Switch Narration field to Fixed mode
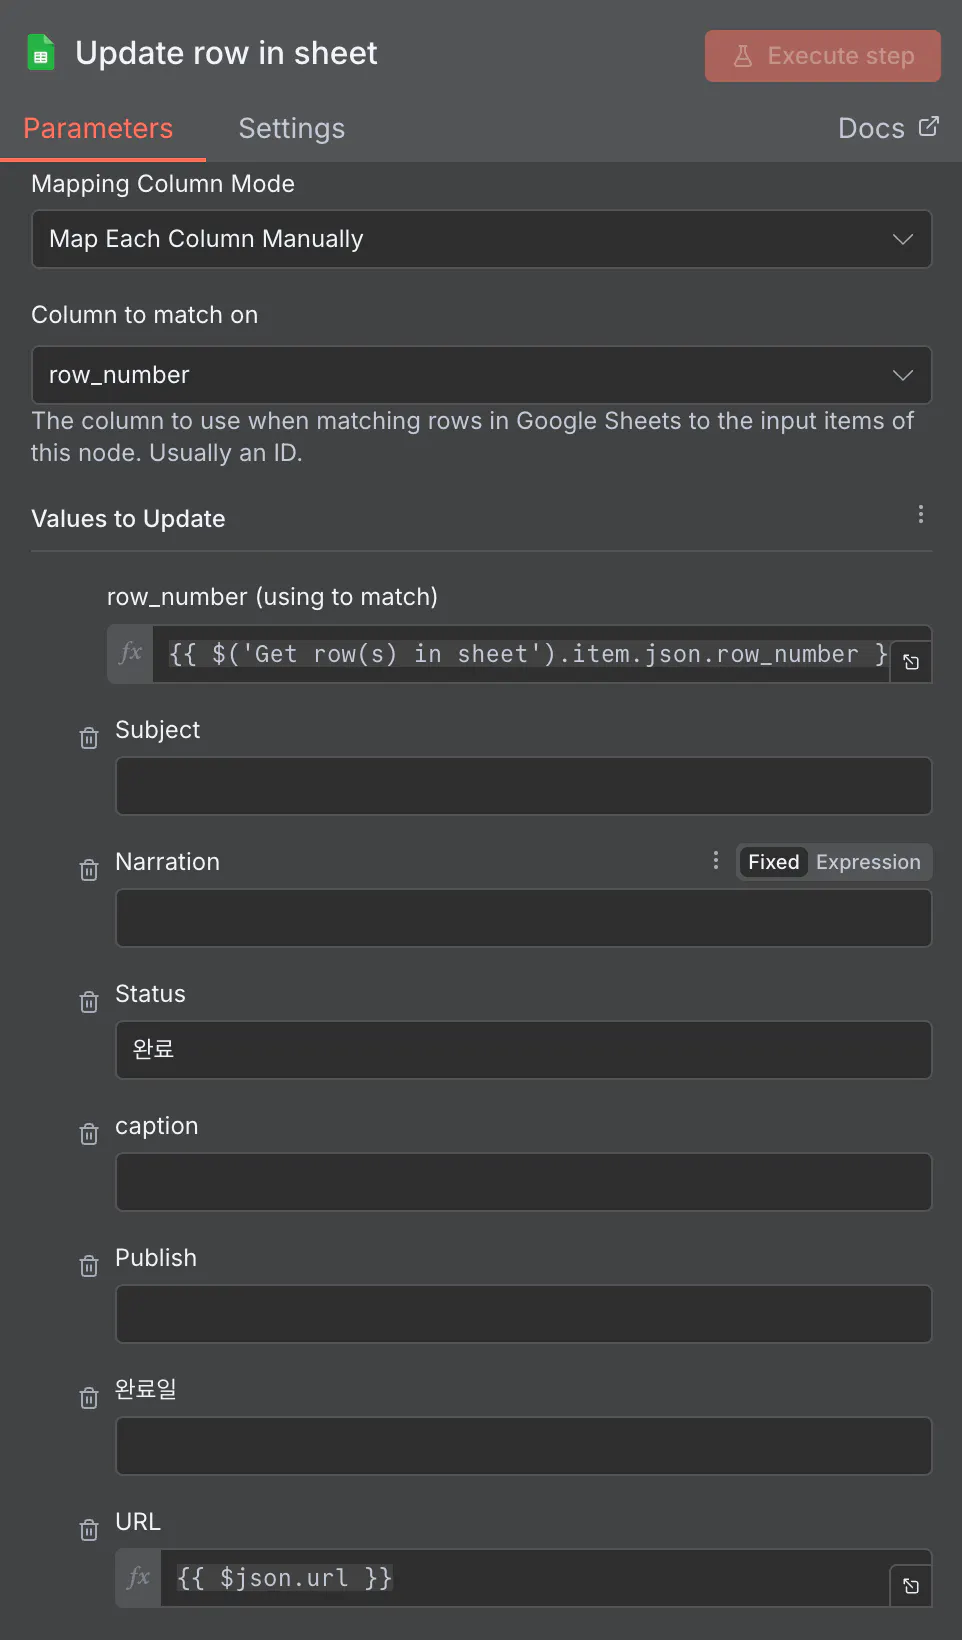The image size is (962, 1640). click(x=773, y=862)
